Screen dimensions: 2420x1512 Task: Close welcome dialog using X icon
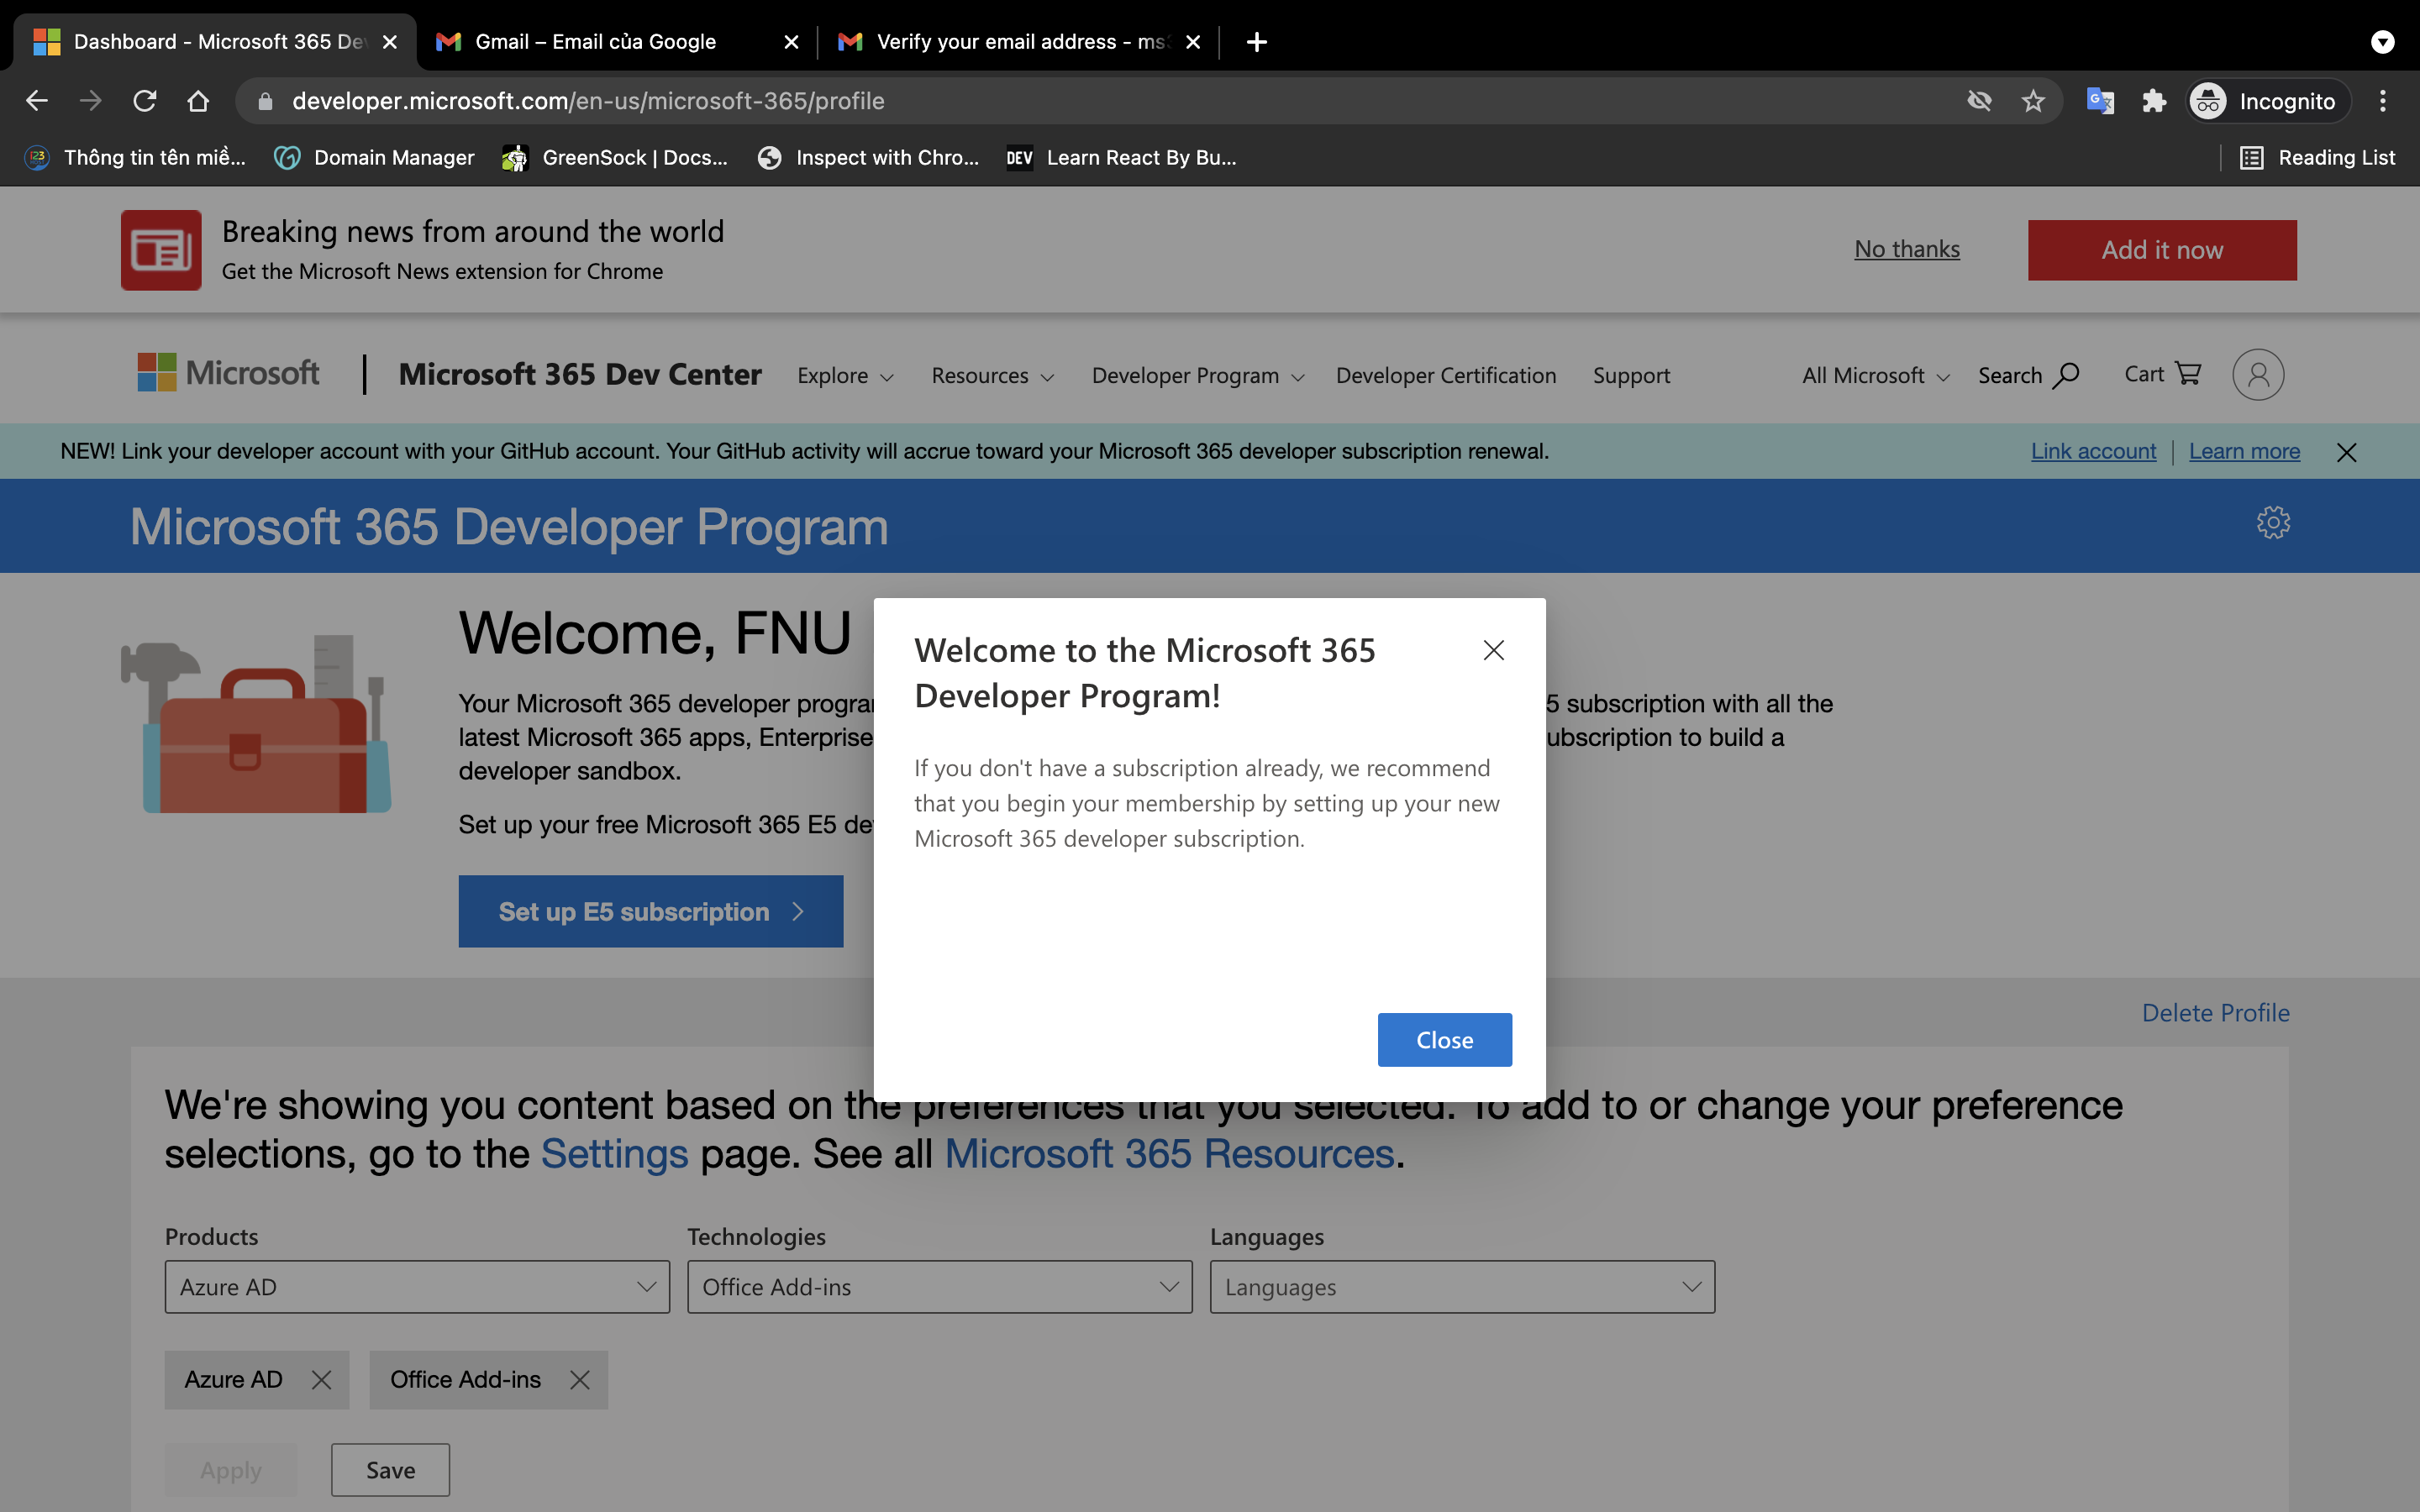pyautogui.click(x=1493, y=651)
